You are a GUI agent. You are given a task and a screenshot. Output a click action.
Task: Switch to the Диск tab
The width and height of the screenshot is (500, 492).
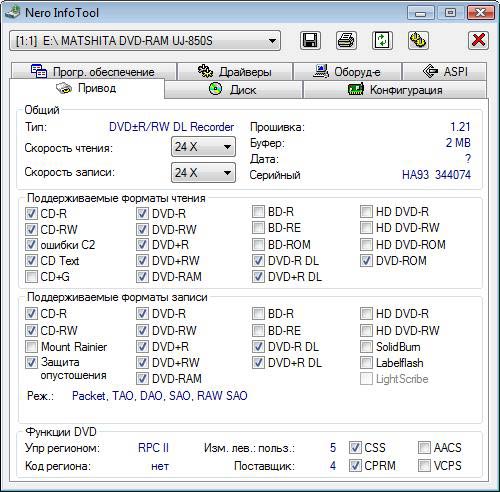233,89
